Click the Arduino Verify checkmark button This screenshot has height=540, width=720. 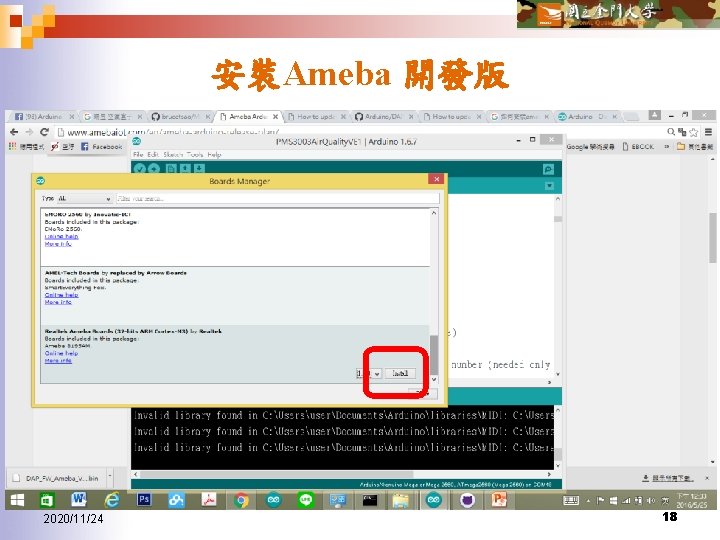click(x=140, y=169)
